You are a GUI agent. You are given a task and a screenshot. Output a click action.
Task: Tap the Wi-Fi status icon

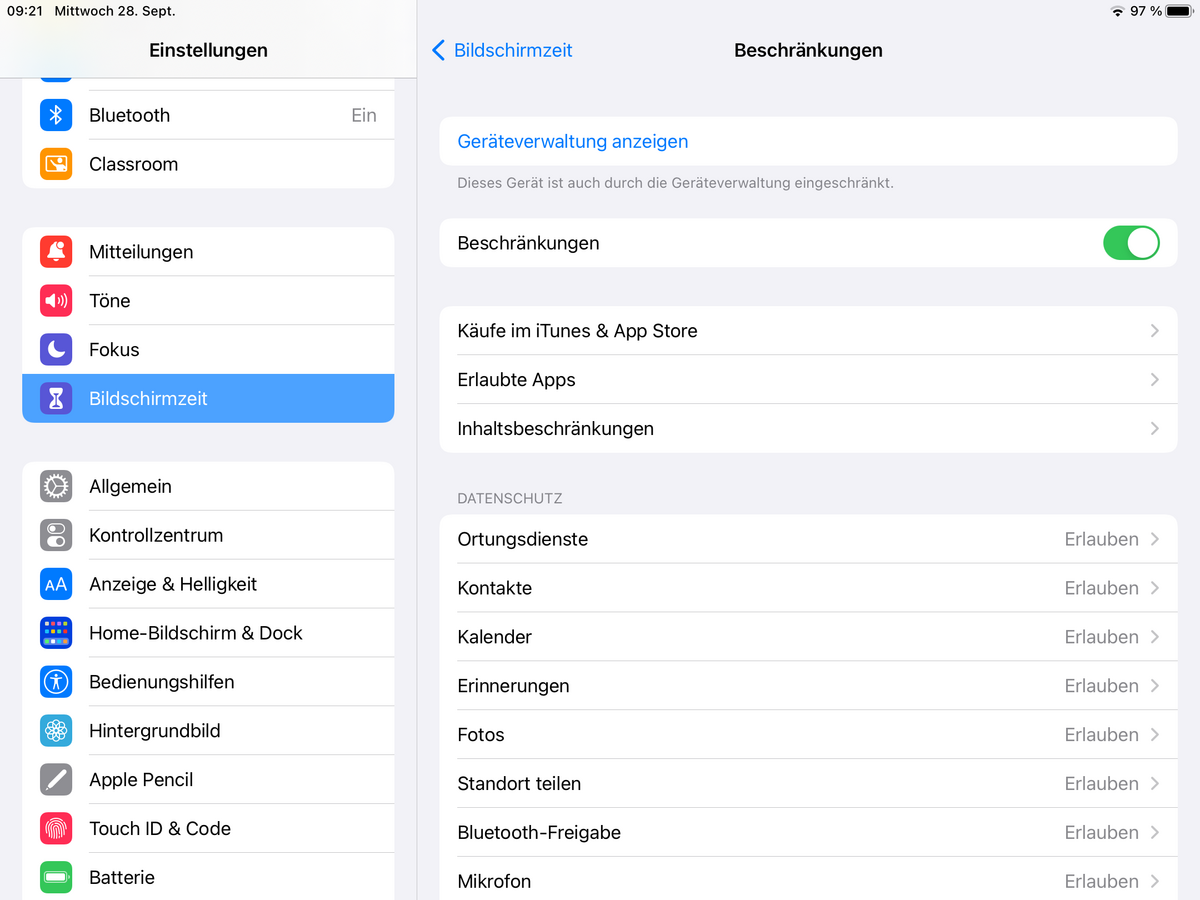pyautogui.click(x=1117, y=11)
